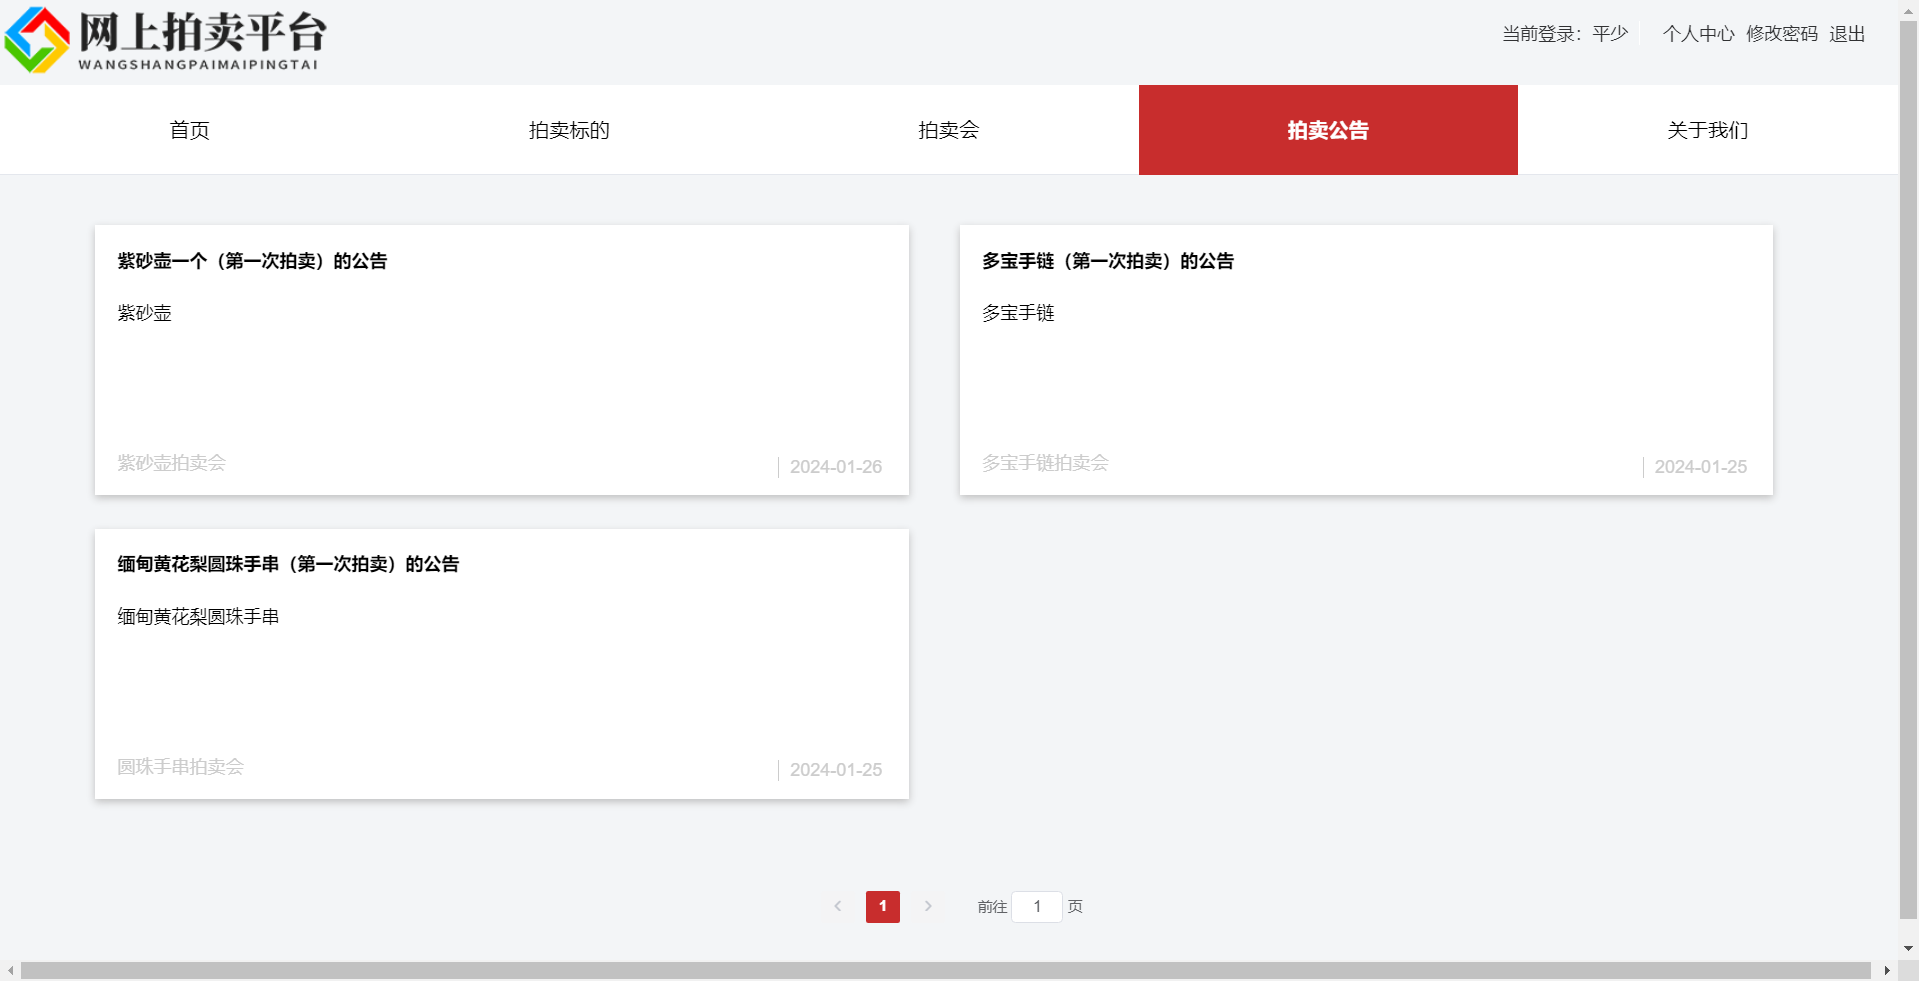Open 紫砂壶一个（第一次拍卖）的公告 title
1919x981 pixels.
[x=252, y=261]
